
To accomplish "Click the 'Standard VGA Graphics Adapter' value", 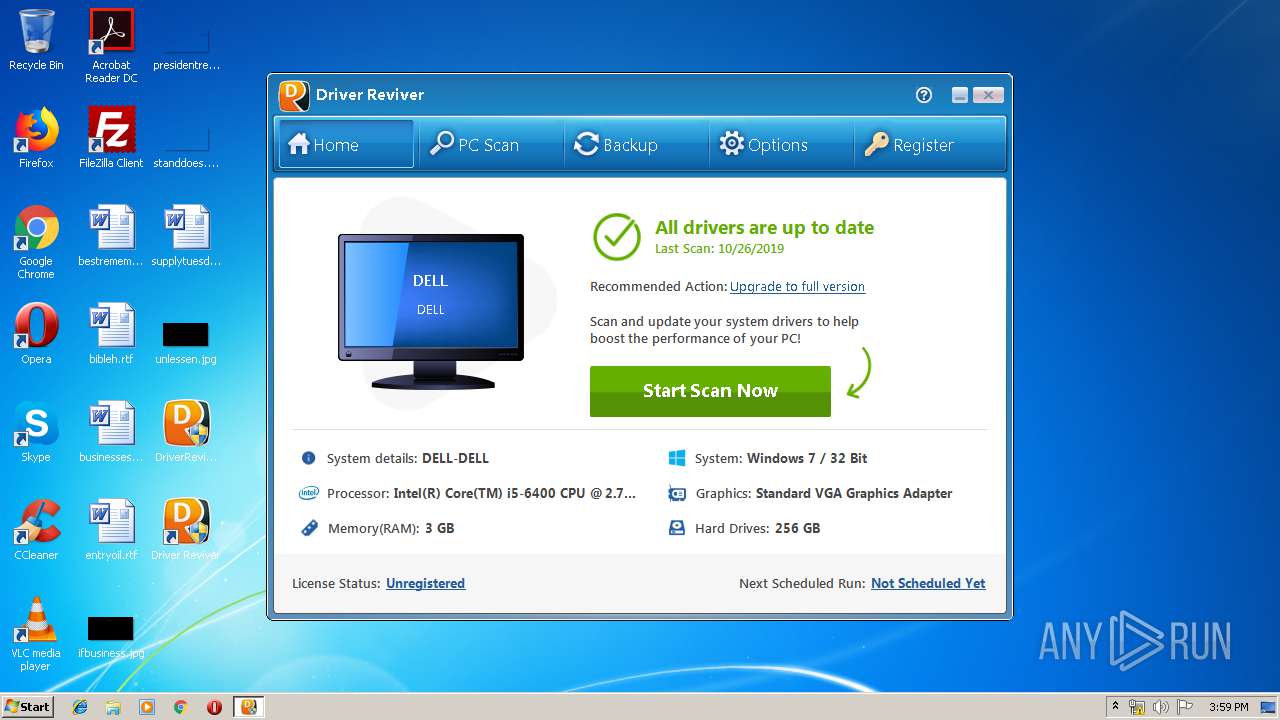I will click(854, 493).
